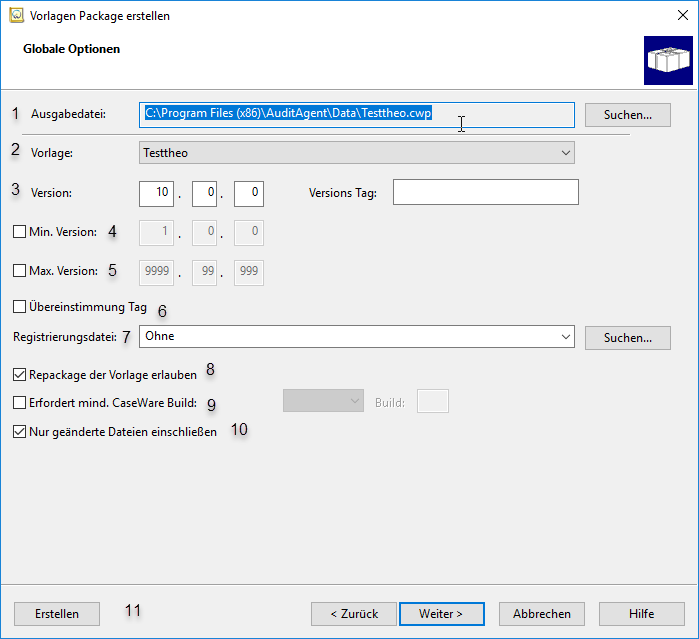
Task: Click the major Version field showing 10
Action: pyautogui.click(x=159, y=192)
